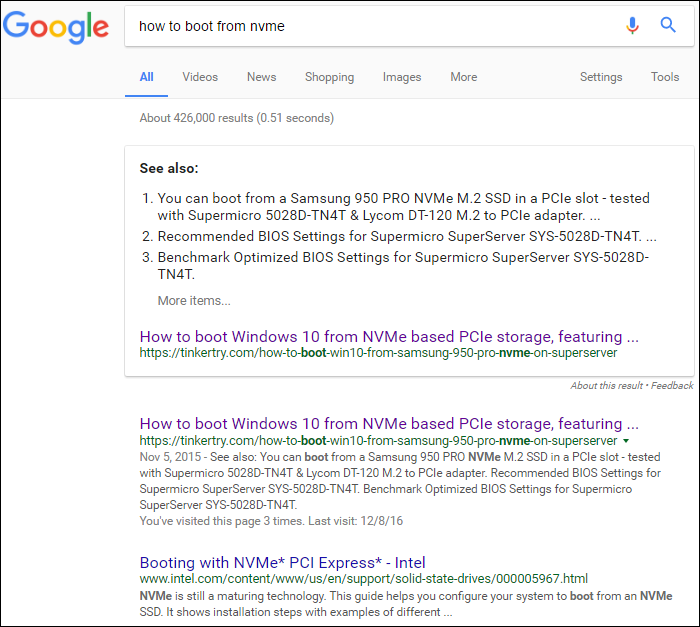The width and height of the screenshot is (700, 627).
Task: Click snippet item 1 about Samsung 950 PRO
Action: pyautogui.click(x=403, y=207)
